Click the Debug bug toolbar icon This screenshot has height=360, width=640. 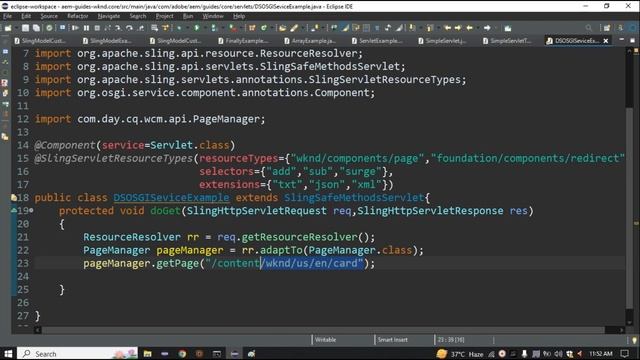[179, 28]
